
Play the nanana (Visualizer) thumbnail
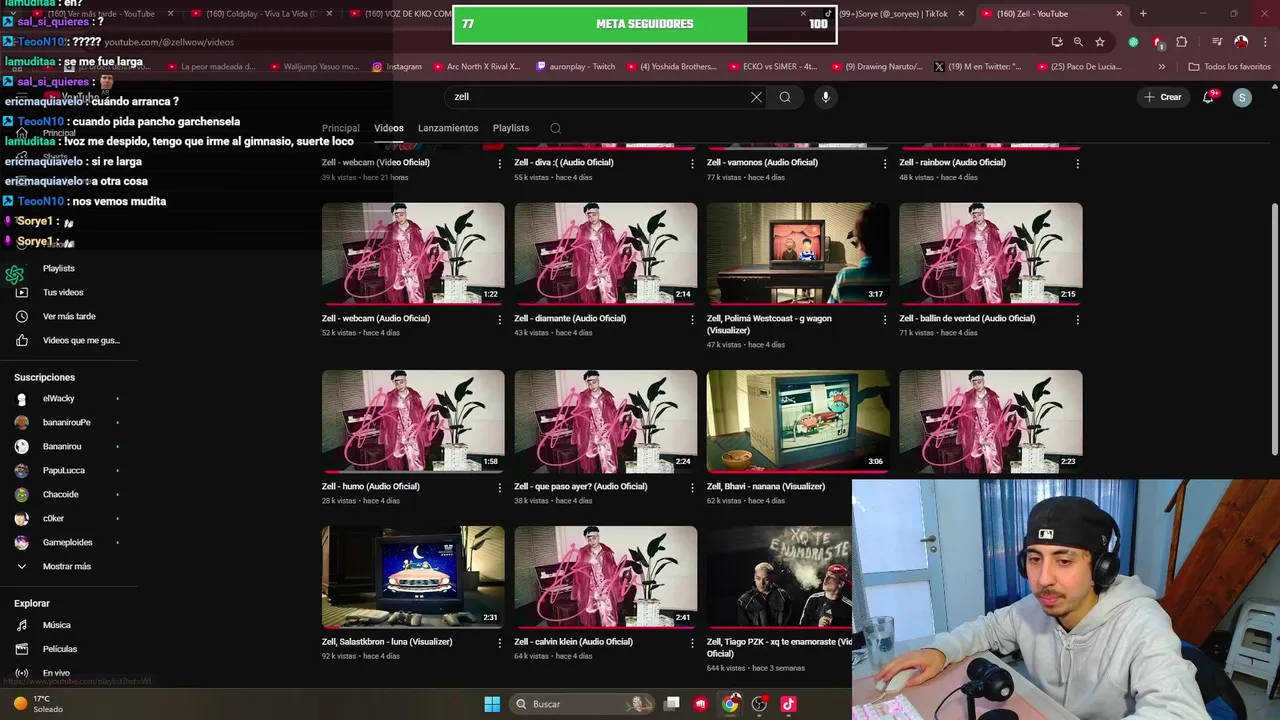798,421
